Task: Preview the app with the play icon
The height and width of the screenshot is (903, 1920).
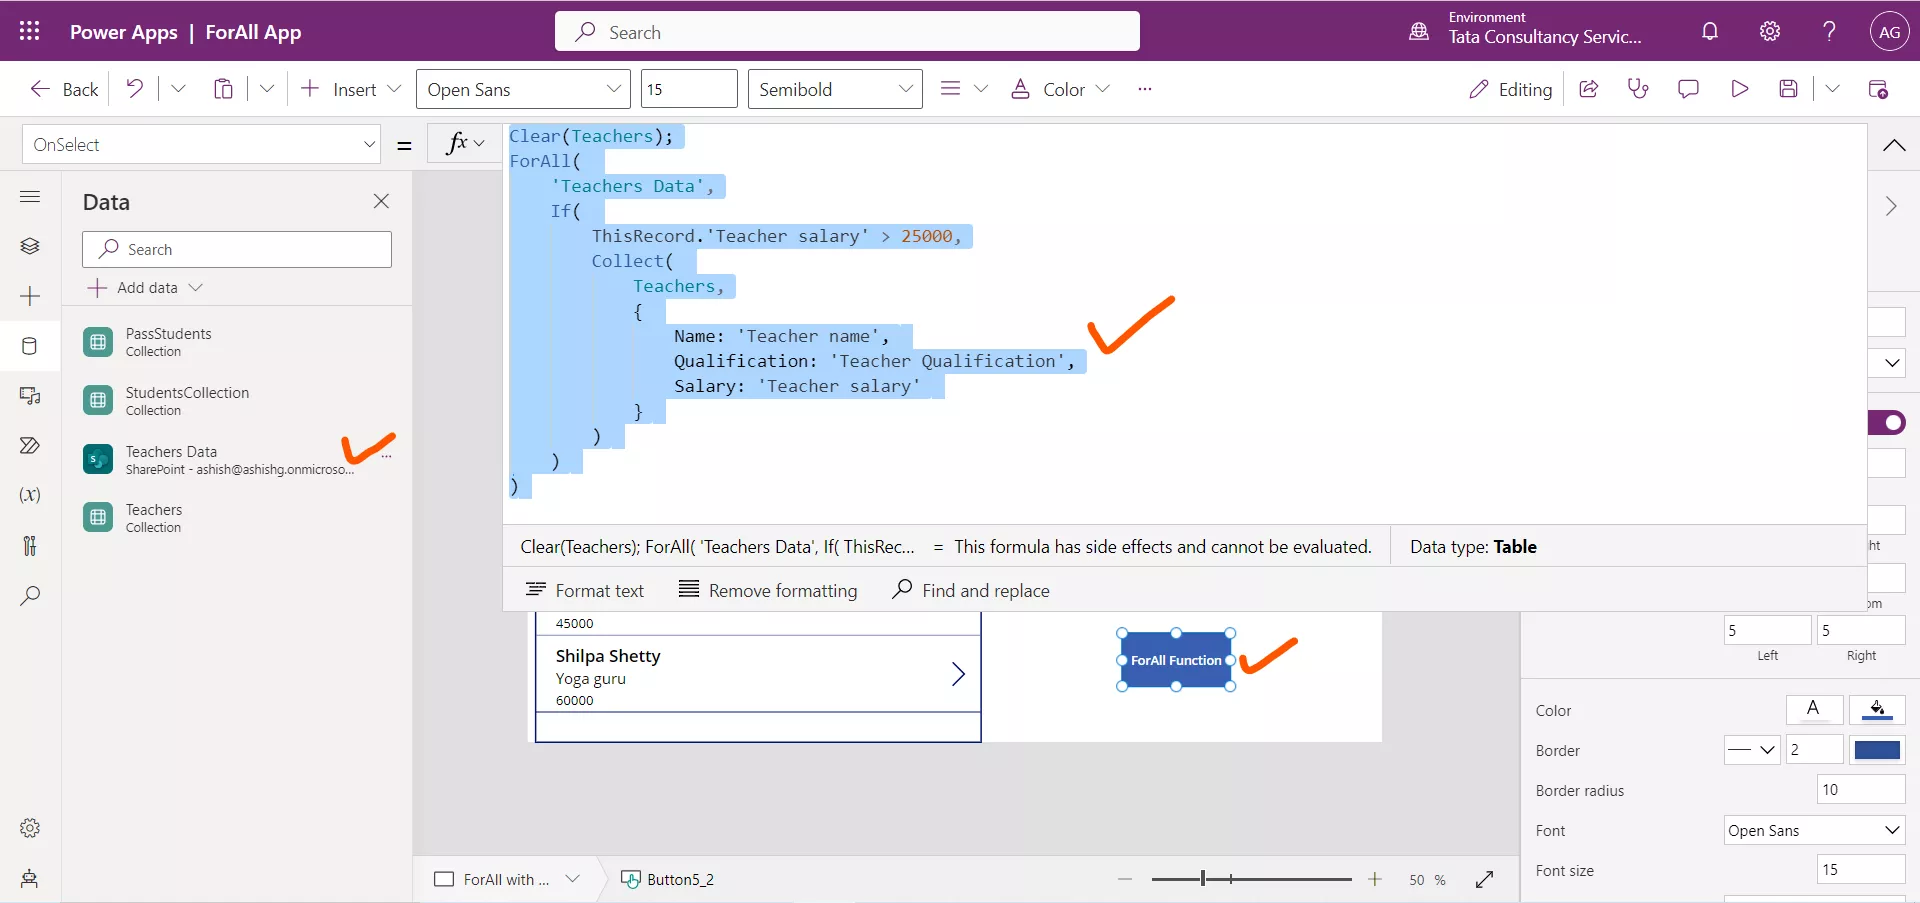Action: pyautogui.click(x=1740, y=89)
